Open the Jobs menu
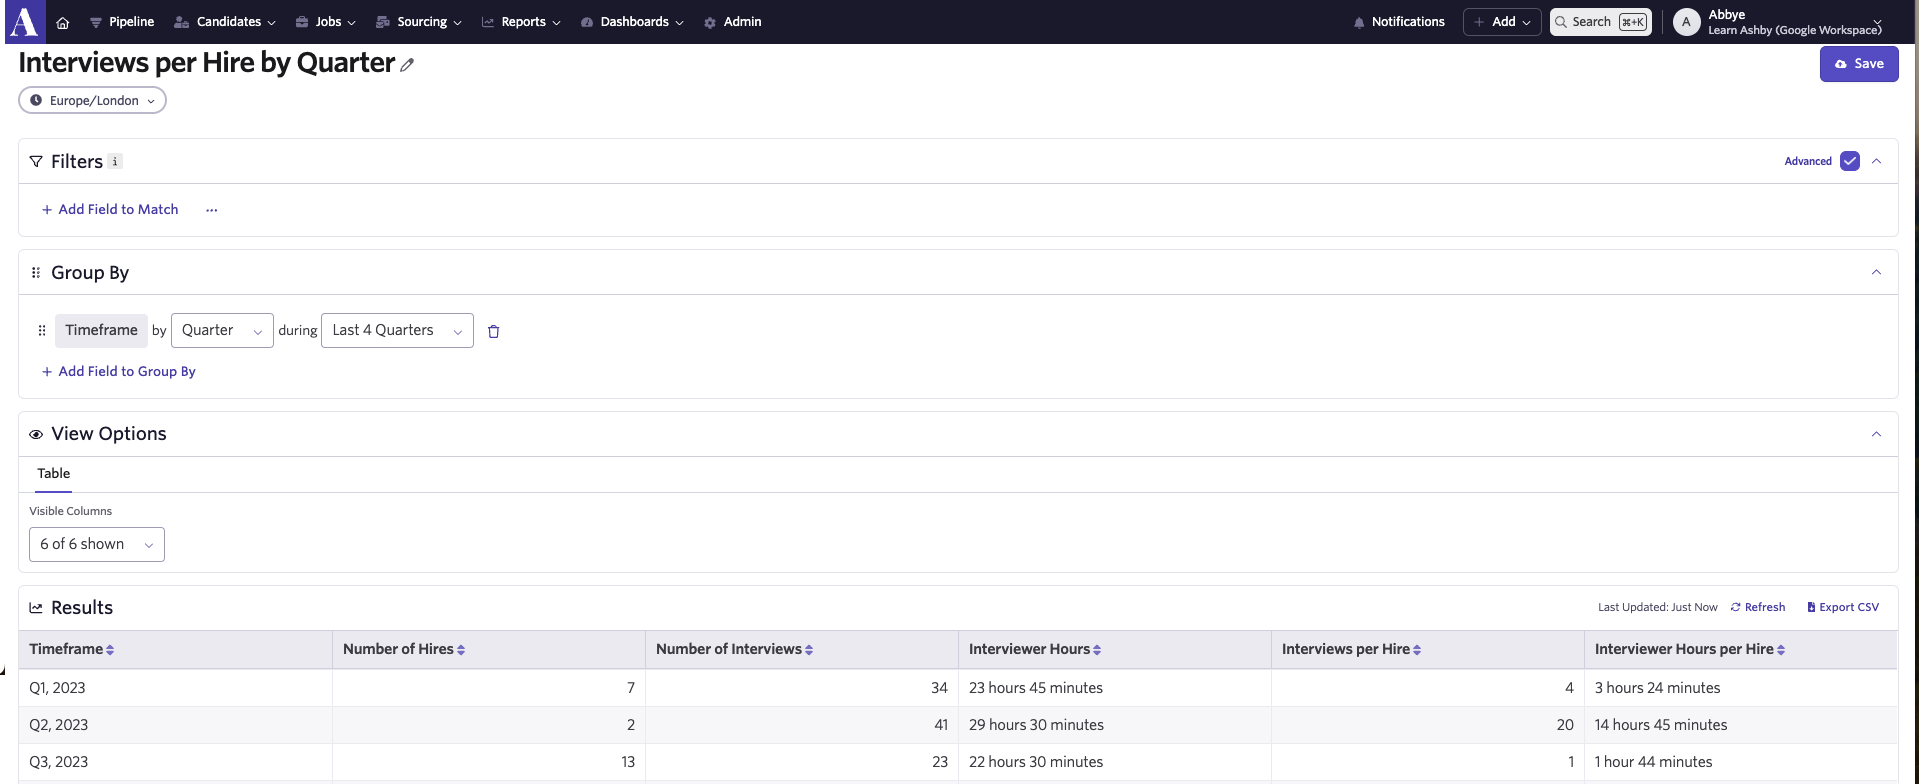1919x784 pixels. coord(325,22)
